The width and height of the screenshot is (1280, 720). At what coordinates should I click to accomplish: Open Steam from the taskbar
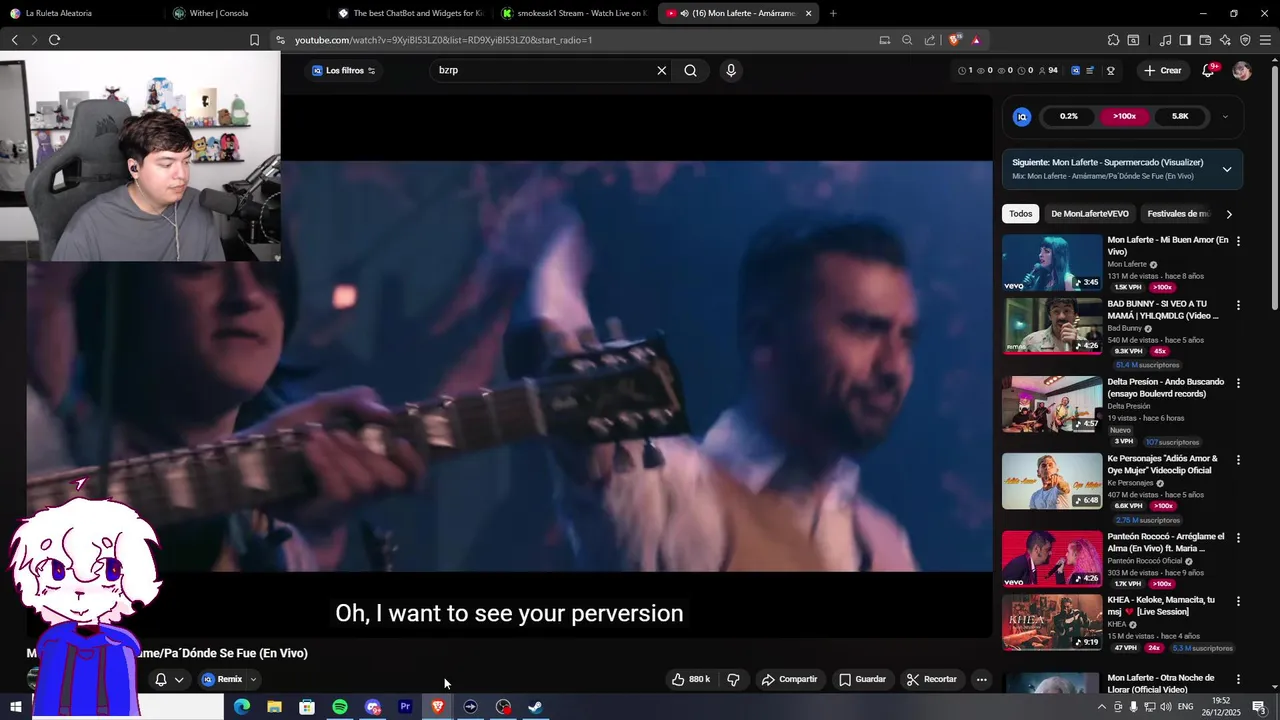click(x=536, y=707)
